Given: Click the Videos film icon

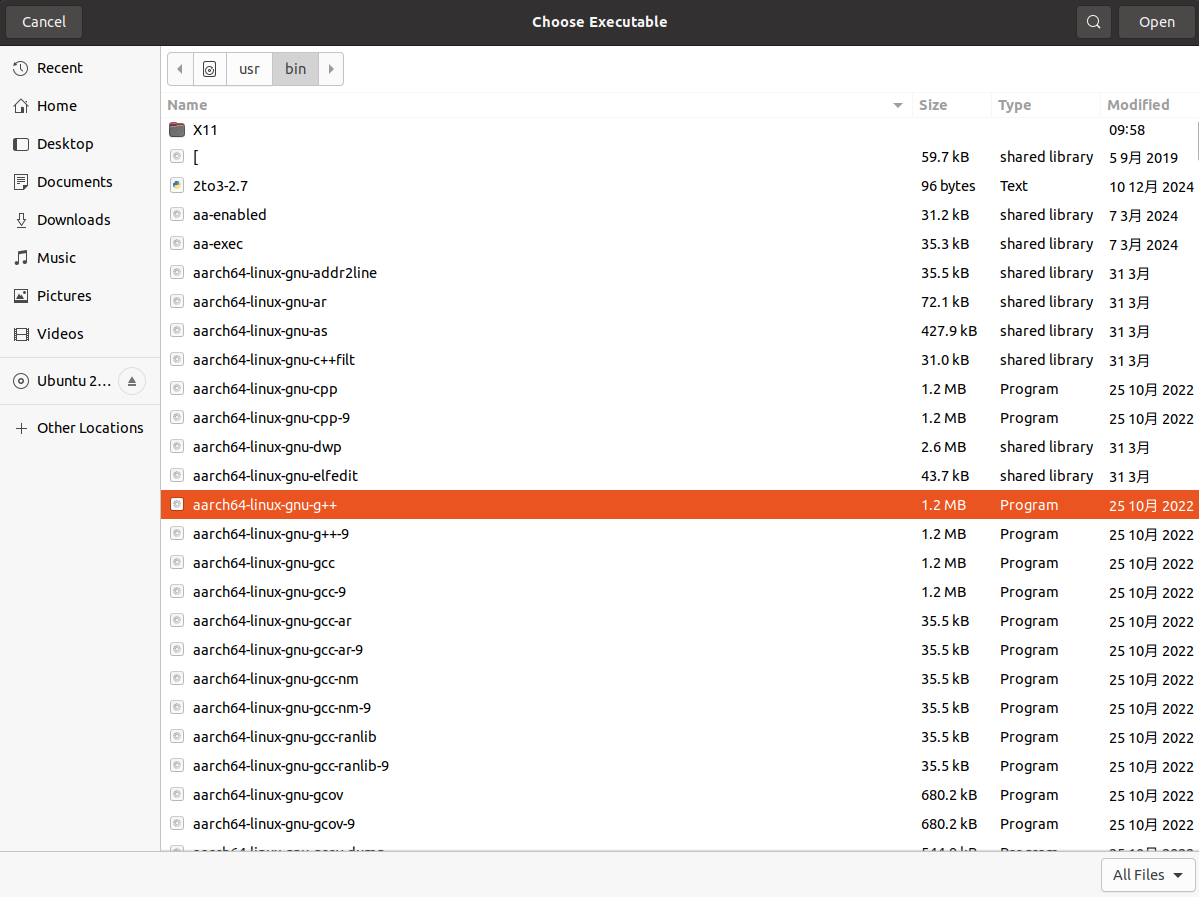Looking at the screenshot, I should 21,334.
